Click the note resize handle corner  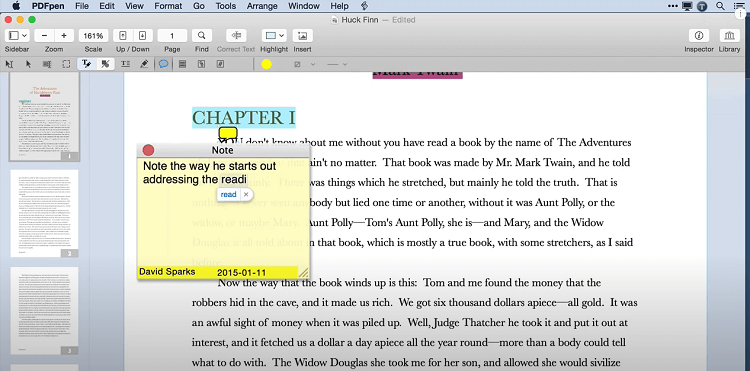click(303, 273)
